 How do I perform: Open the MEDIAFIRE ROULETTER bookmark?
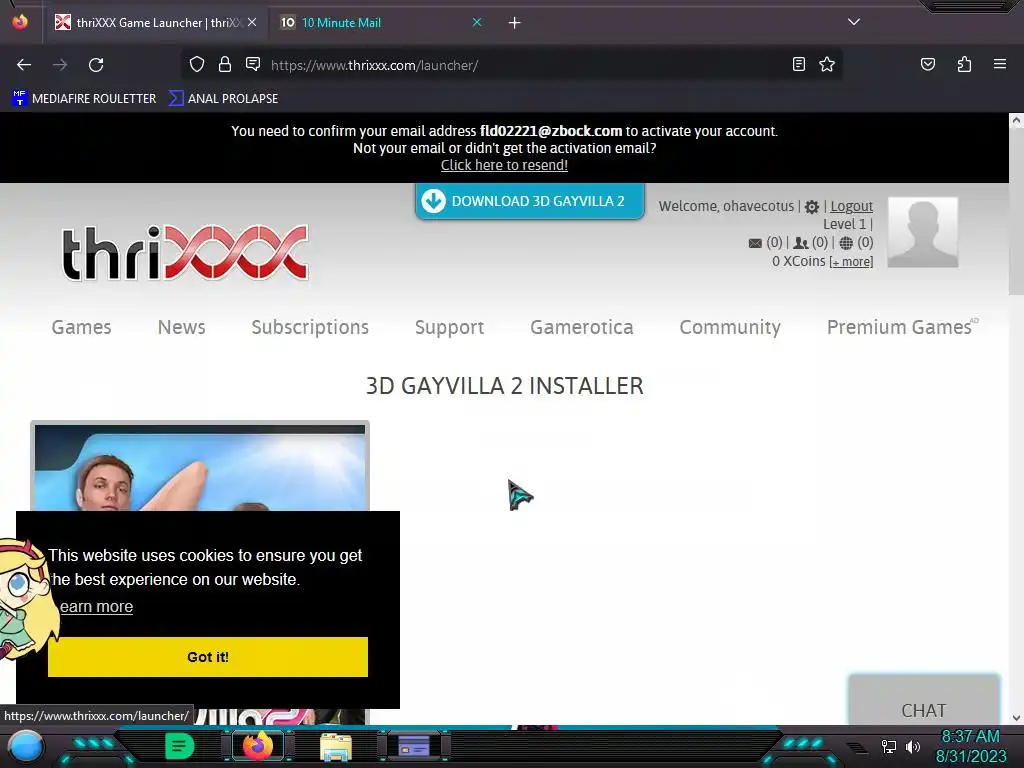(84, 99)
